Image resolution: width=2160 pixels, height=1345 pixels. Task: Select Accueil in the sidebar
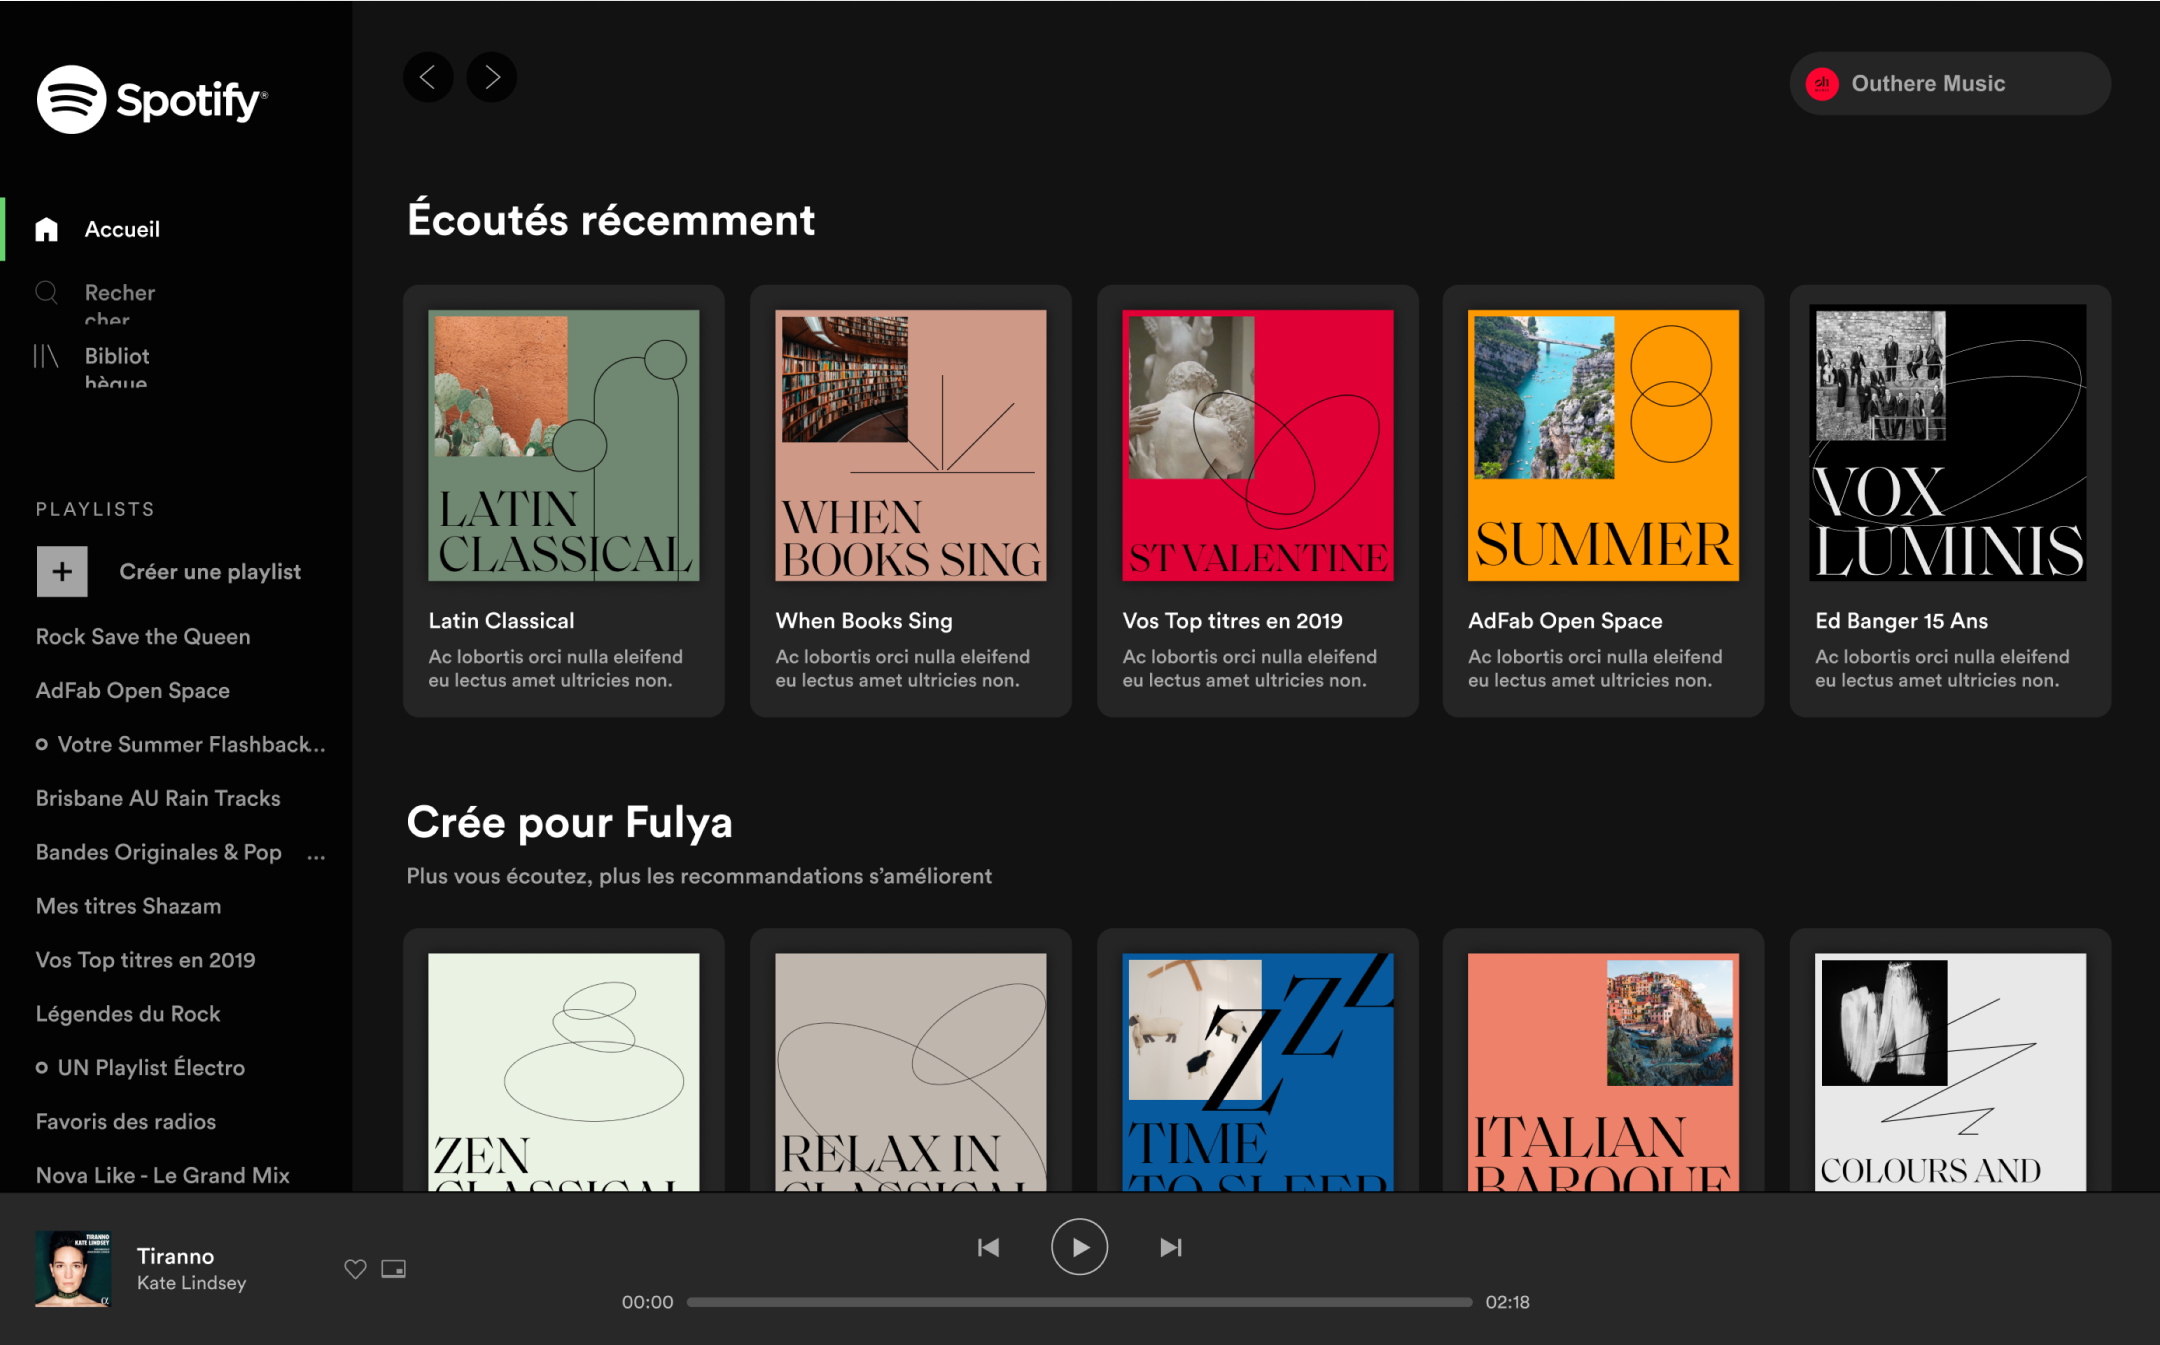(x=122, y=229)
